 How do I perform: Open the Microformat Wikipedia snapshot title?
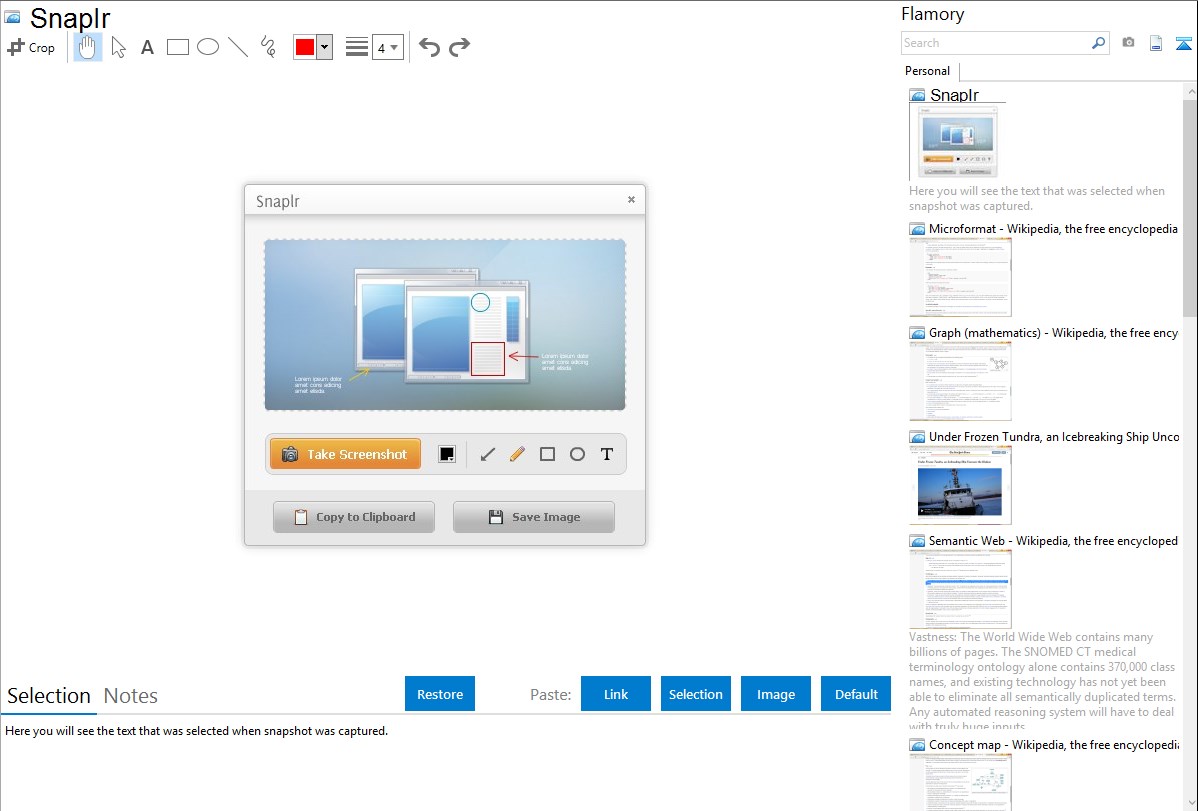pyautogui.click(x=1053, y=229)
